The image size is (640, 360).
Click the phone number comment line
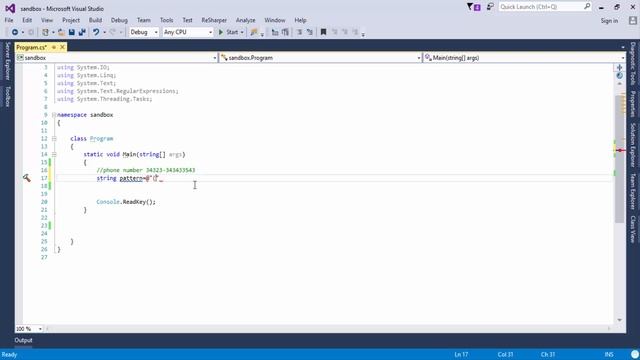coord(146,170)
